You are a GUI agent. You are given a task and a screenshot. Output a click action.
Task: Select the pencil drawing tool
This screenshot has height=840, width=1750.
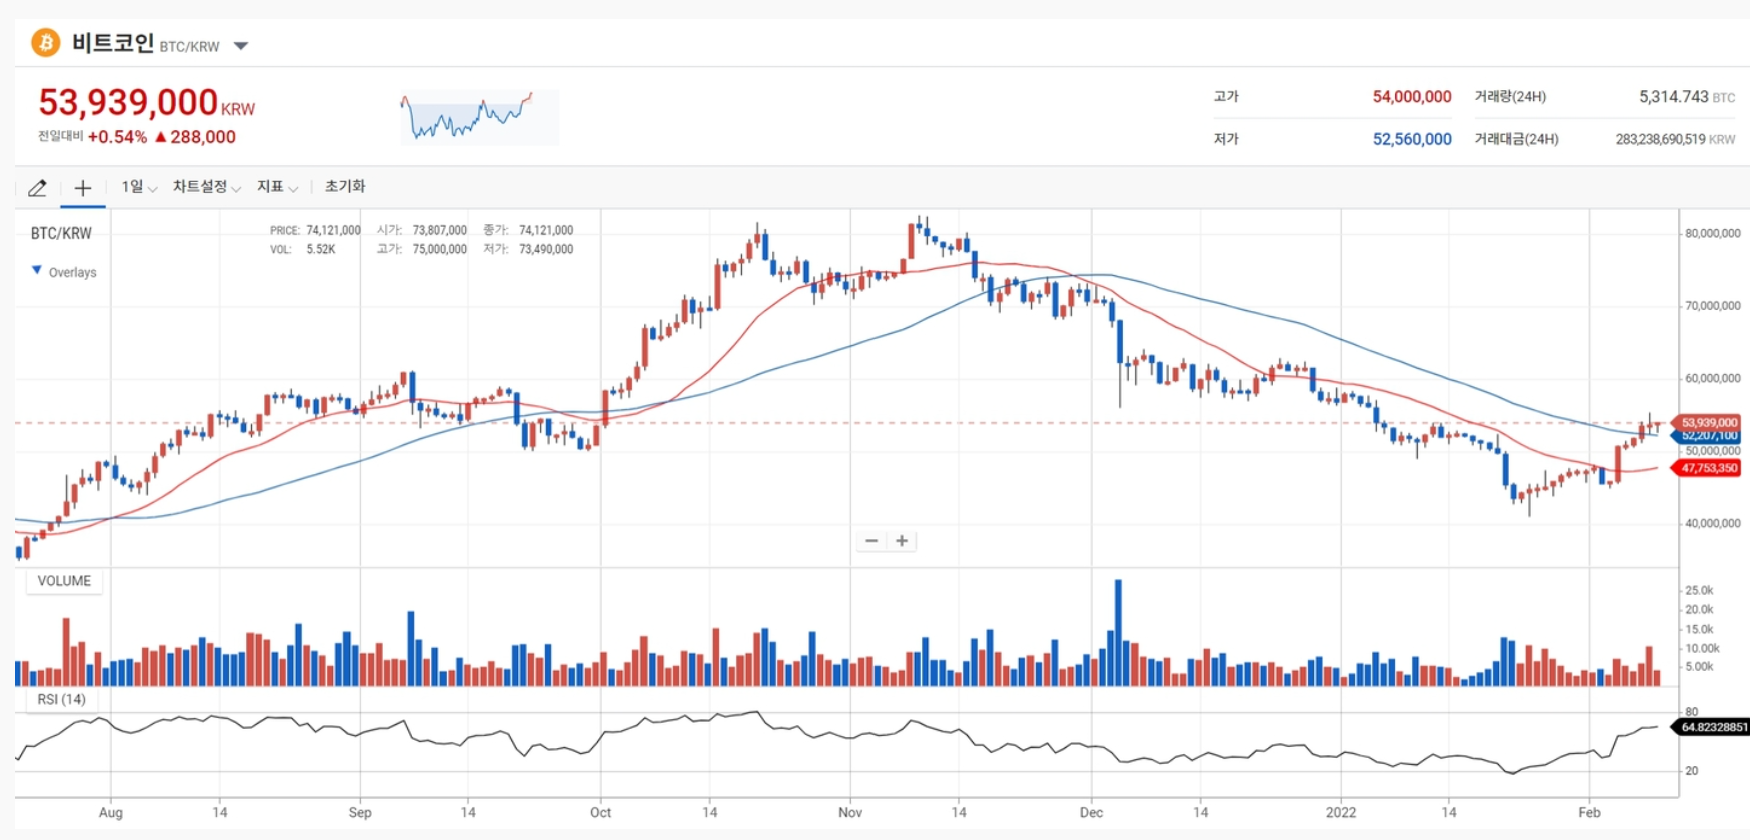(x=37, y=188)
